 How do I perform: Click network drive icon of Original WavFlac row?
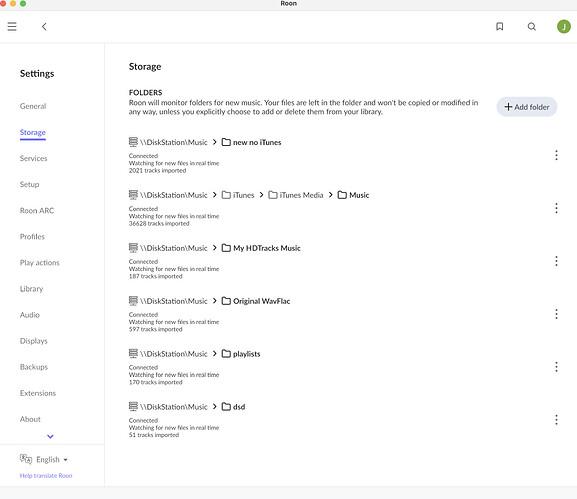[x=133, y=301]
